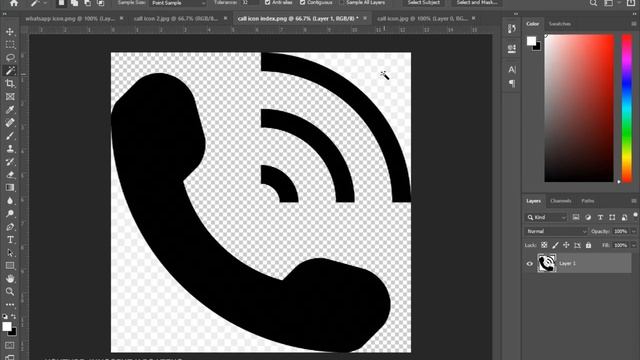Open the Edit Toolbar three-dots menu
Screen dimensions: 640x360
click(x=10, y=304)
